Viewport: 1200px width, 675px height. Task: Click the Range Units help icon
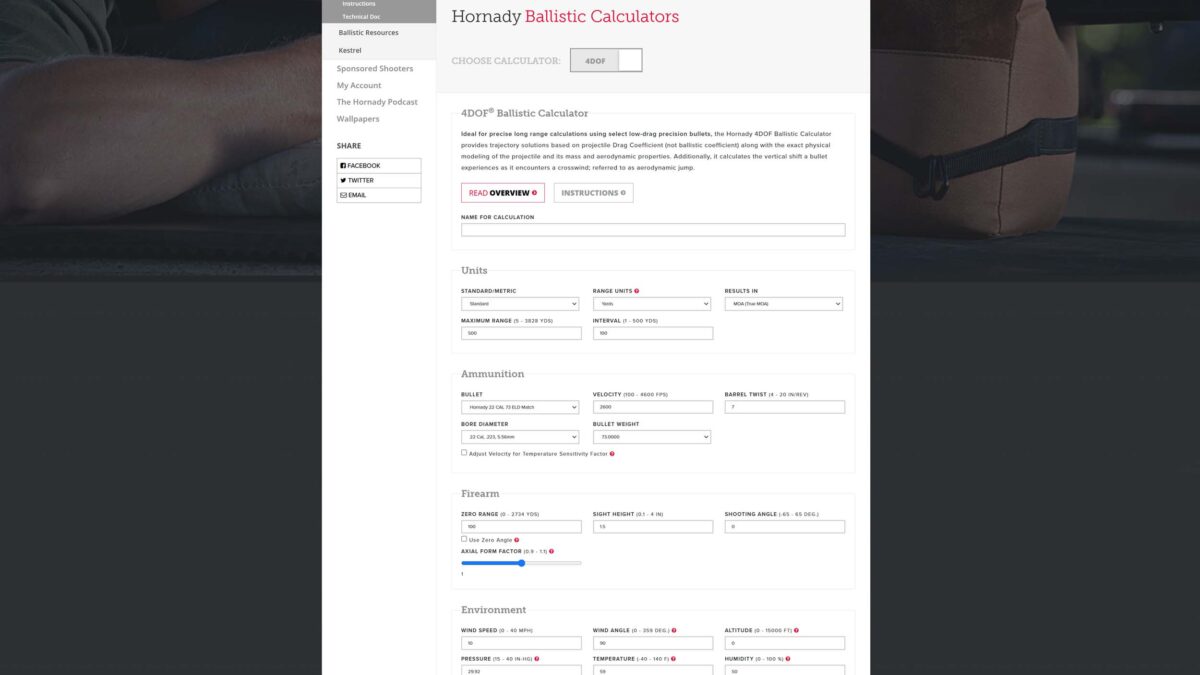(636, 291)
